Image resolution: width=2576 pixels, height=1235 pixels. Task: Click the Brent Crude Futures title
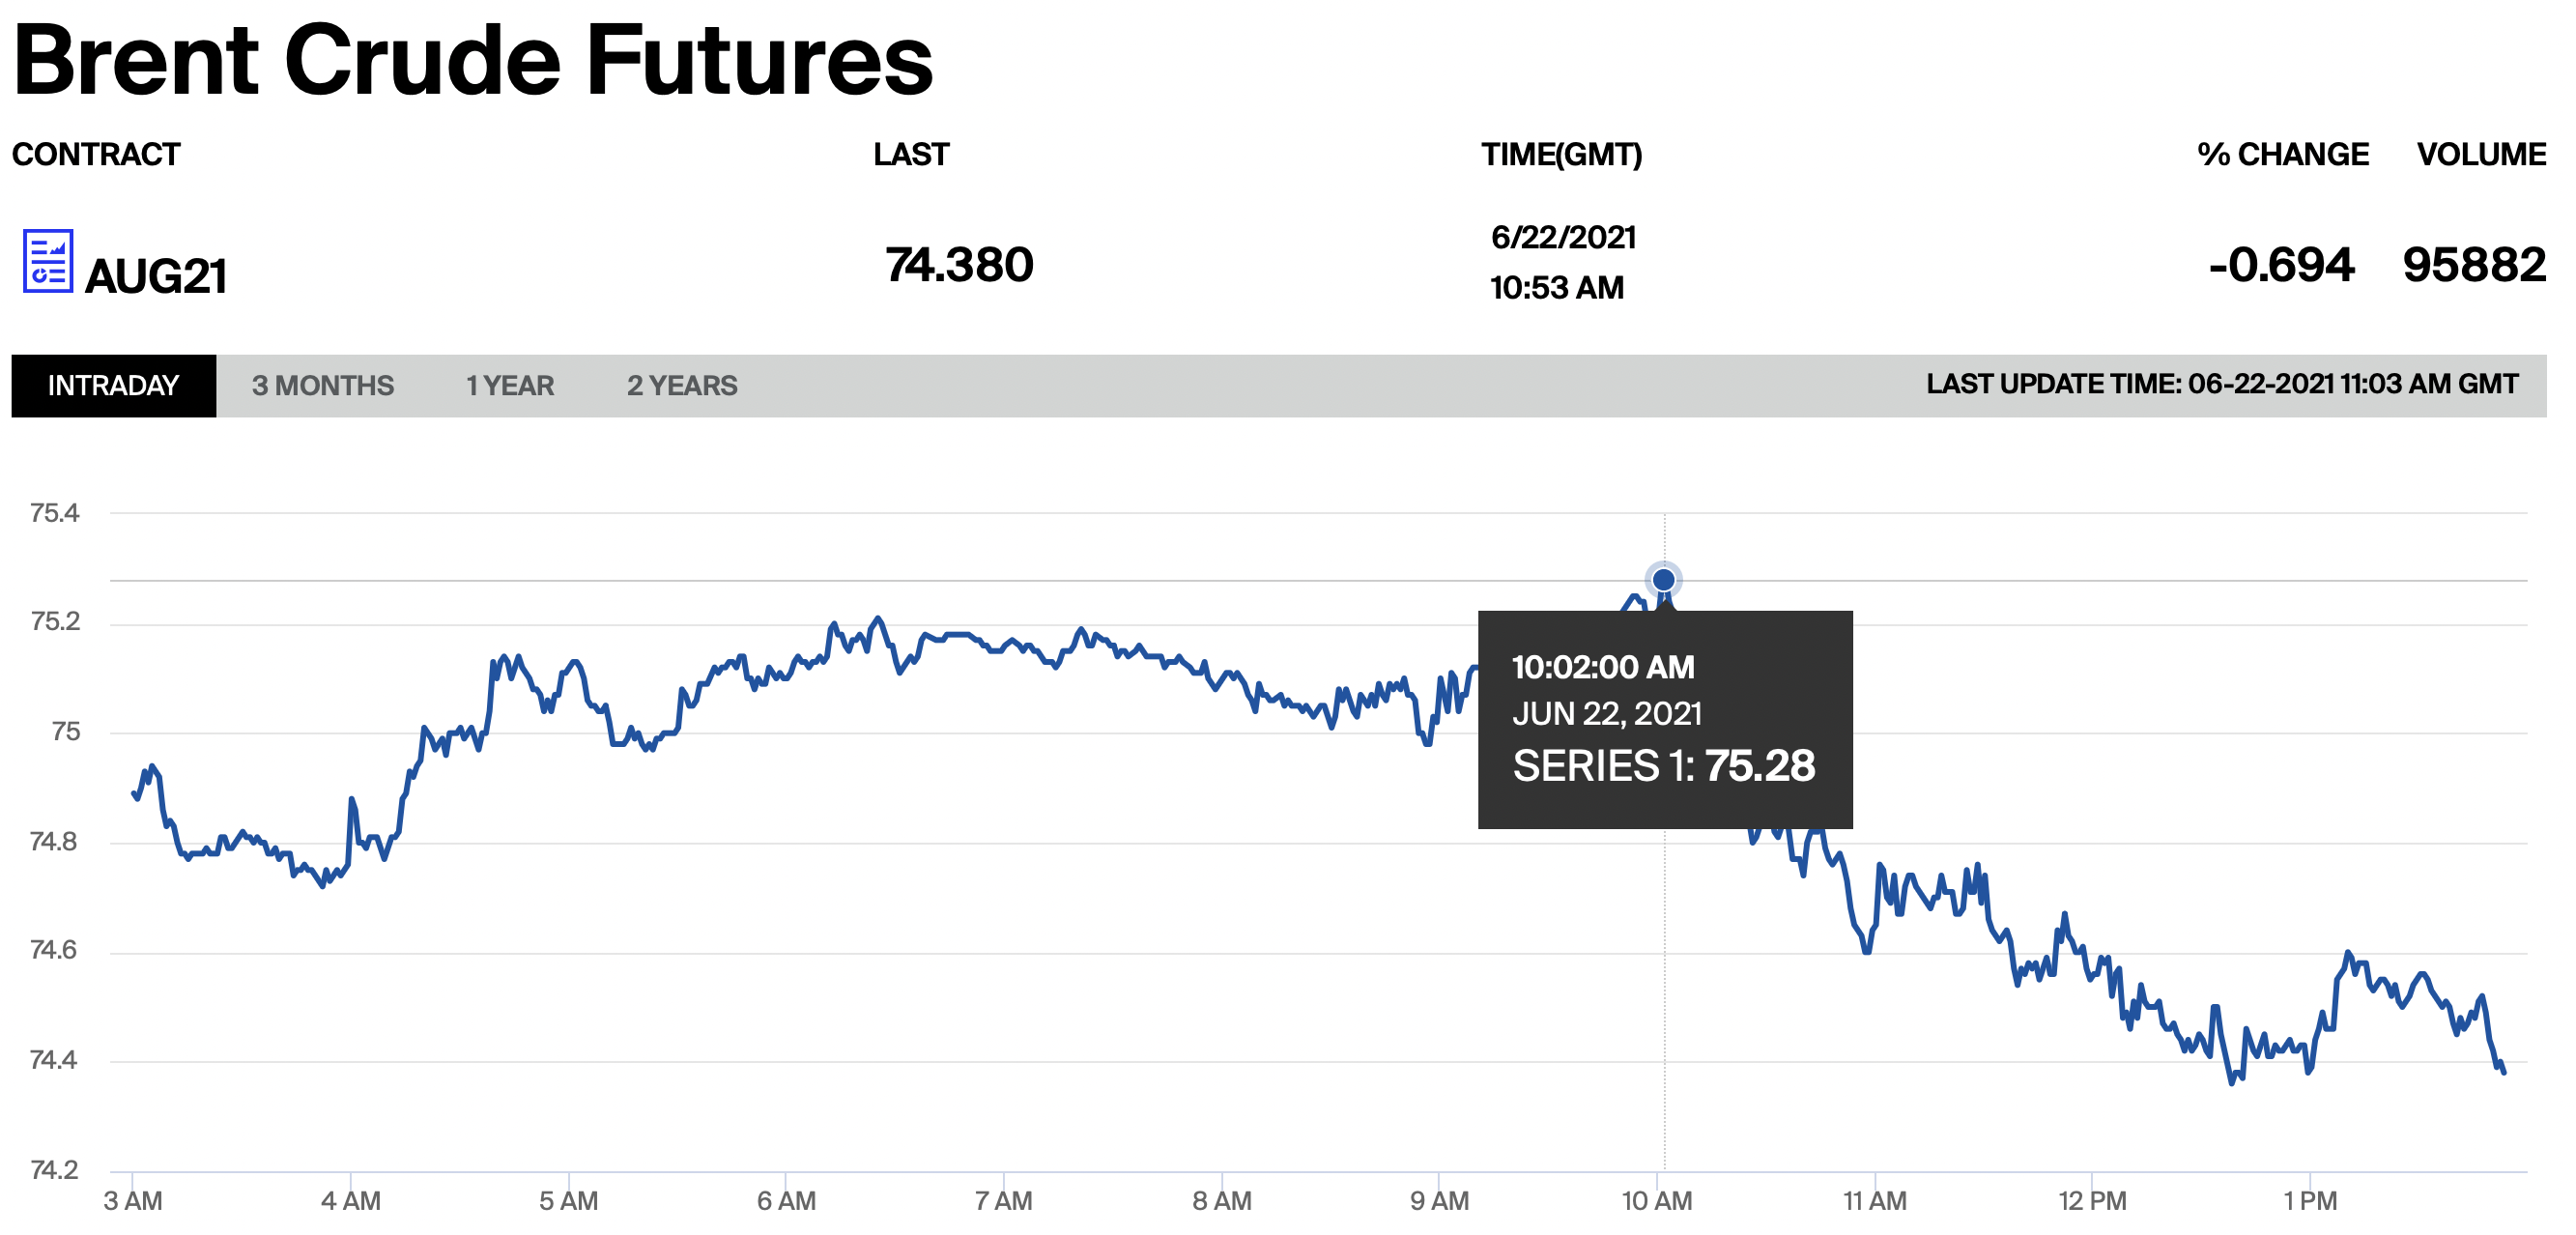pyautogui.click(x=475, y=60)
